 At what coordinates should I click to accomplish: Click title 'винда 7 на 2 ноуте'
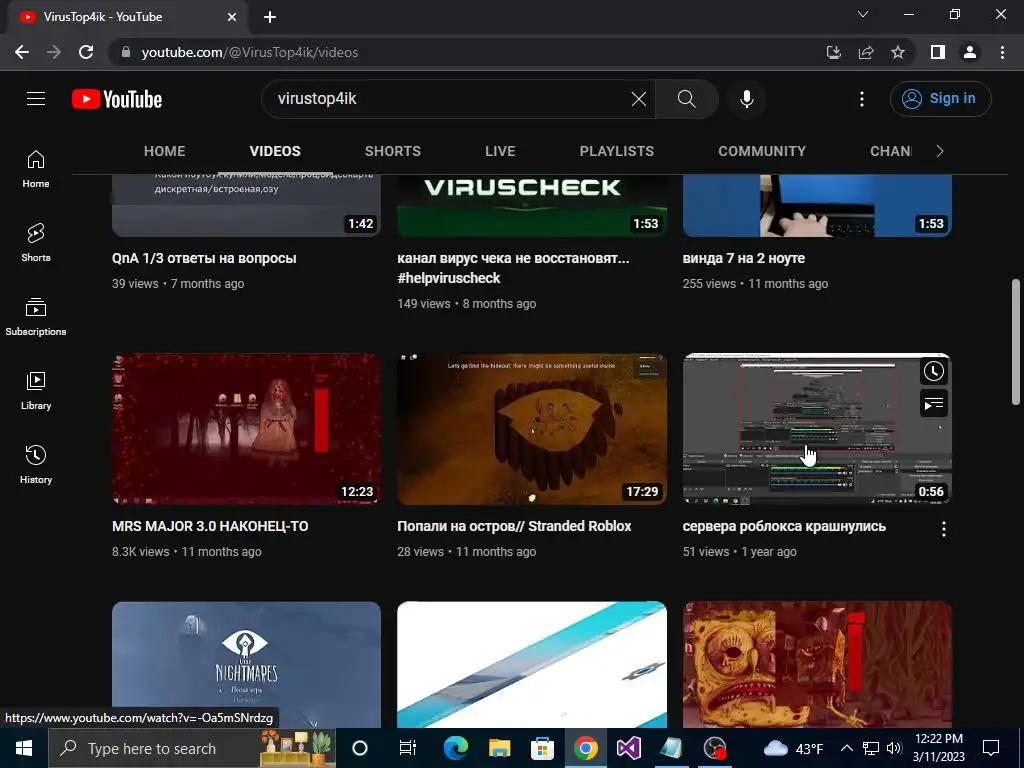(x=743, y=259)
